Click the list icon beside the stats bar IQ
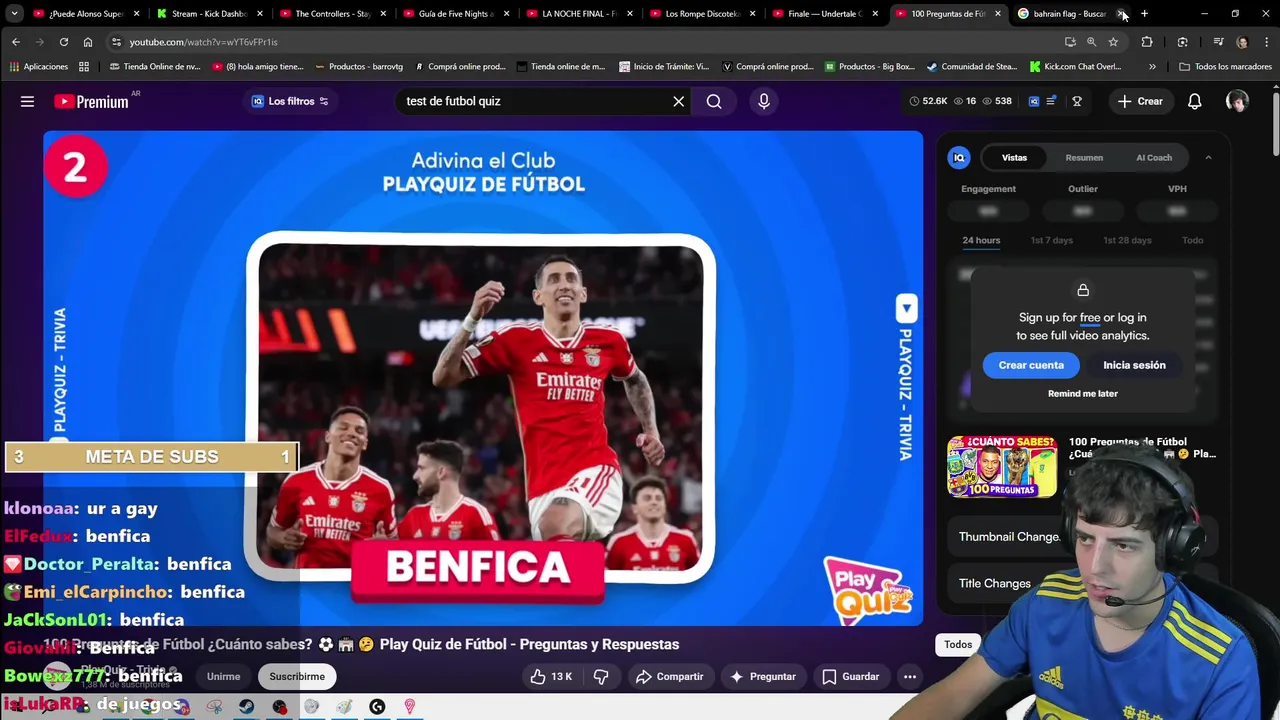1280x720 pixels. tap(1050, 101)
